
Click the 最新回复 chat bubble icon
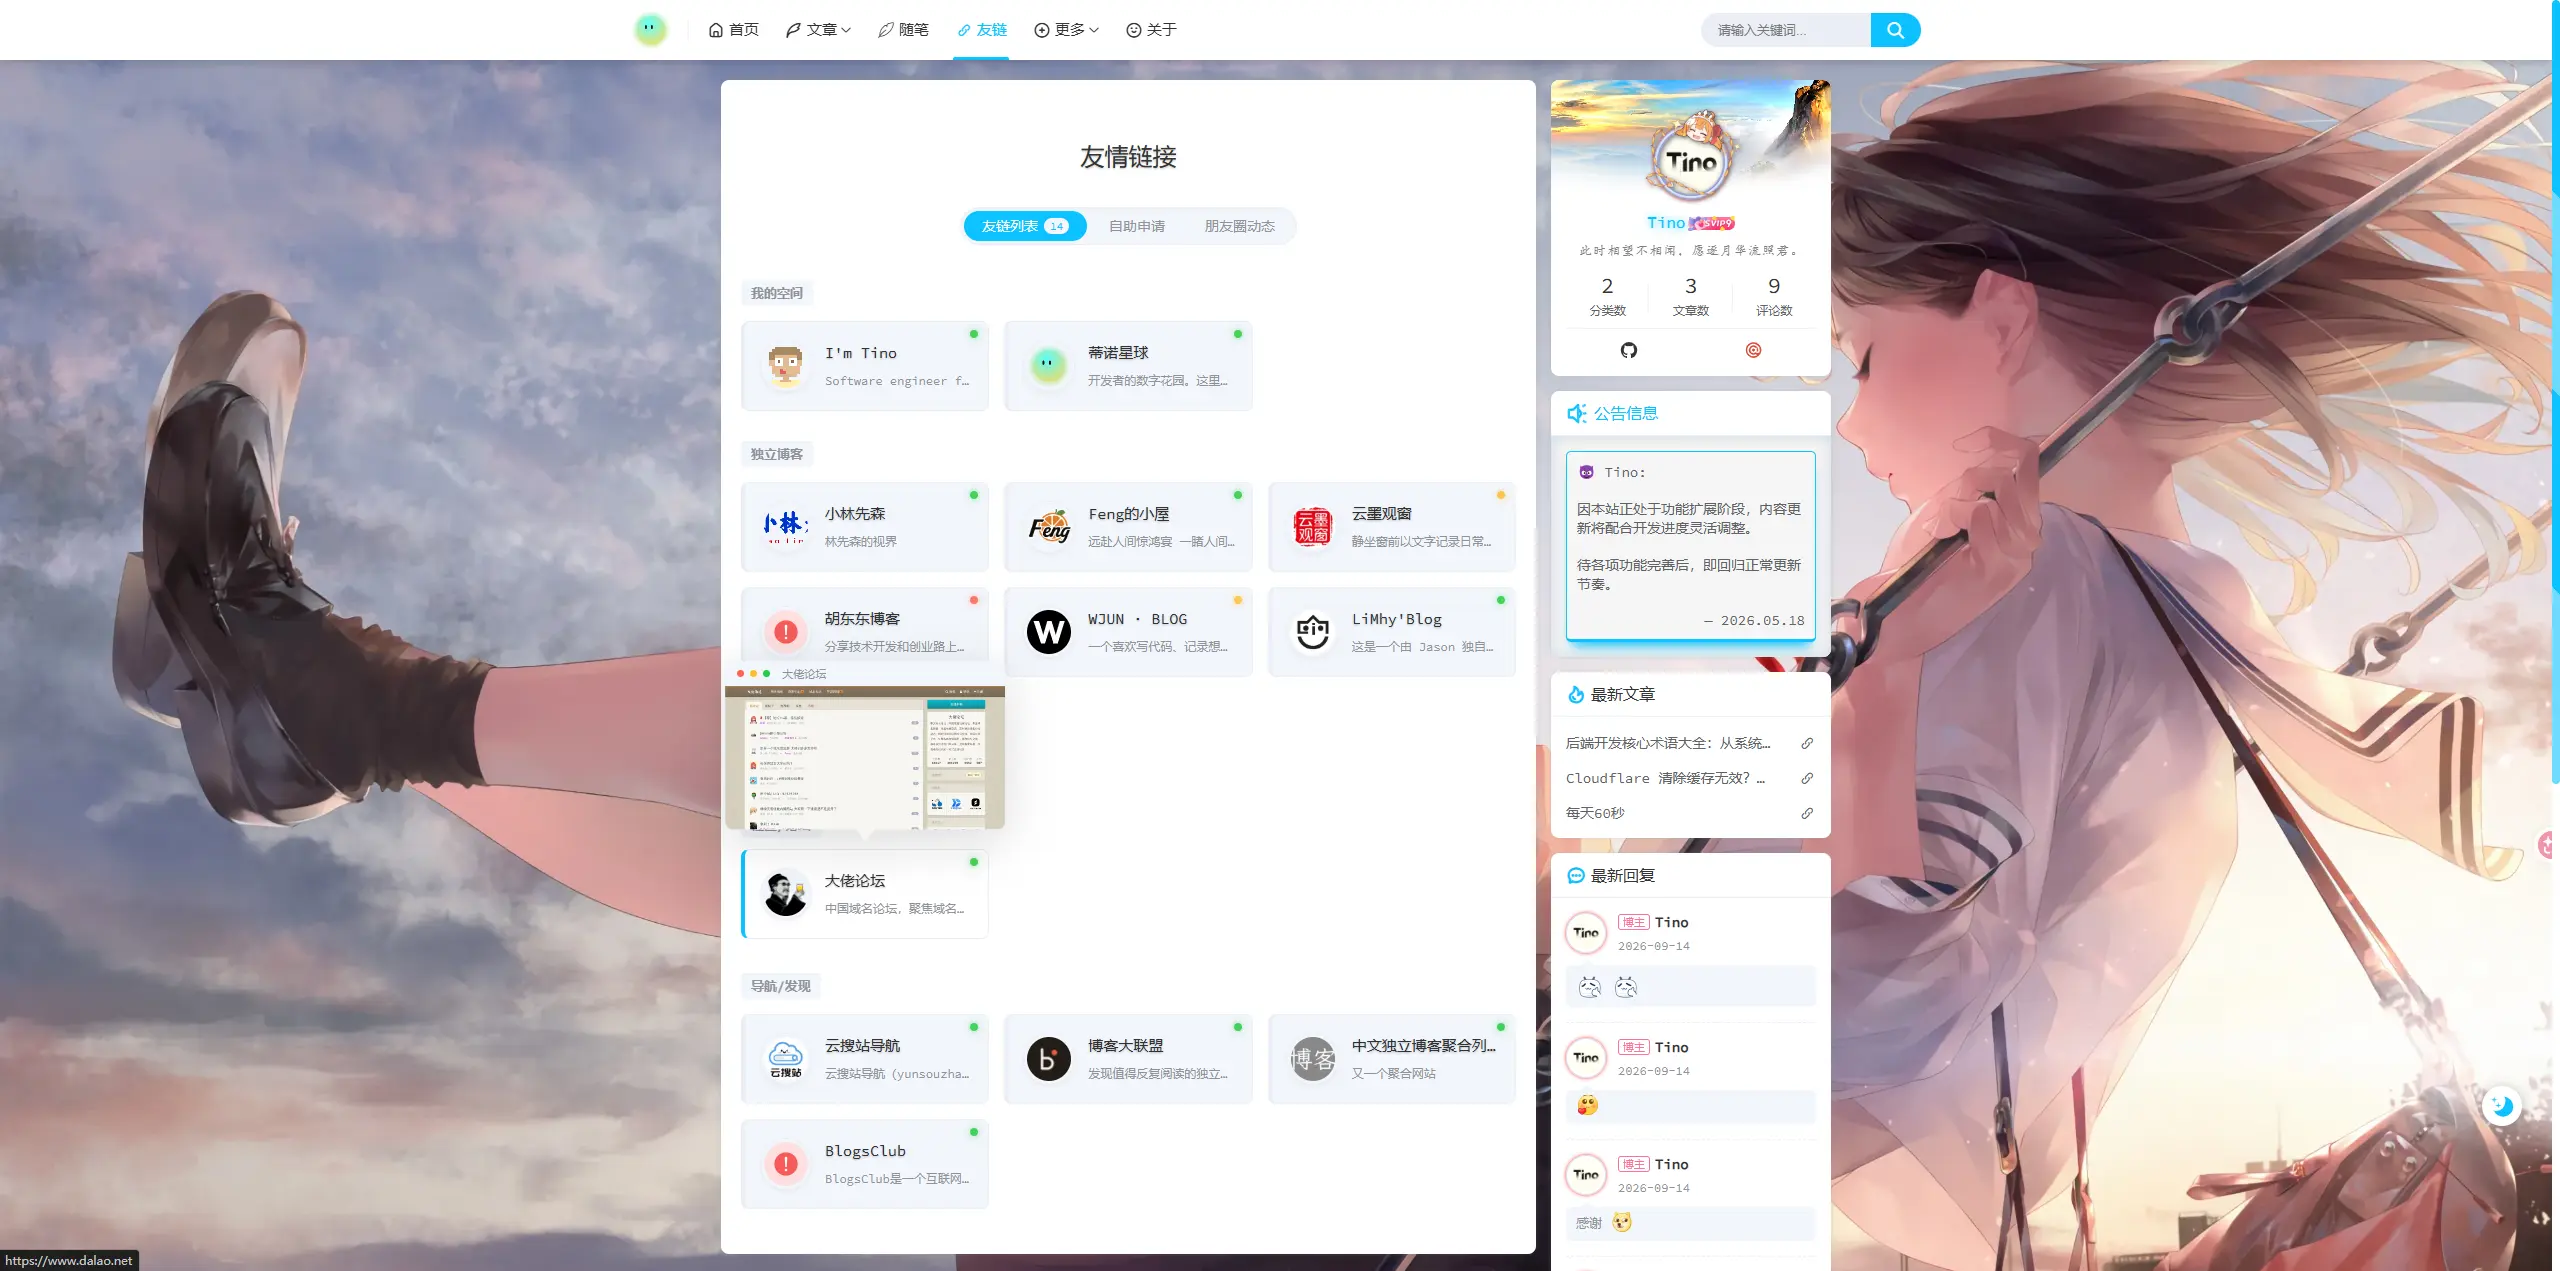tap(1576, 876)
